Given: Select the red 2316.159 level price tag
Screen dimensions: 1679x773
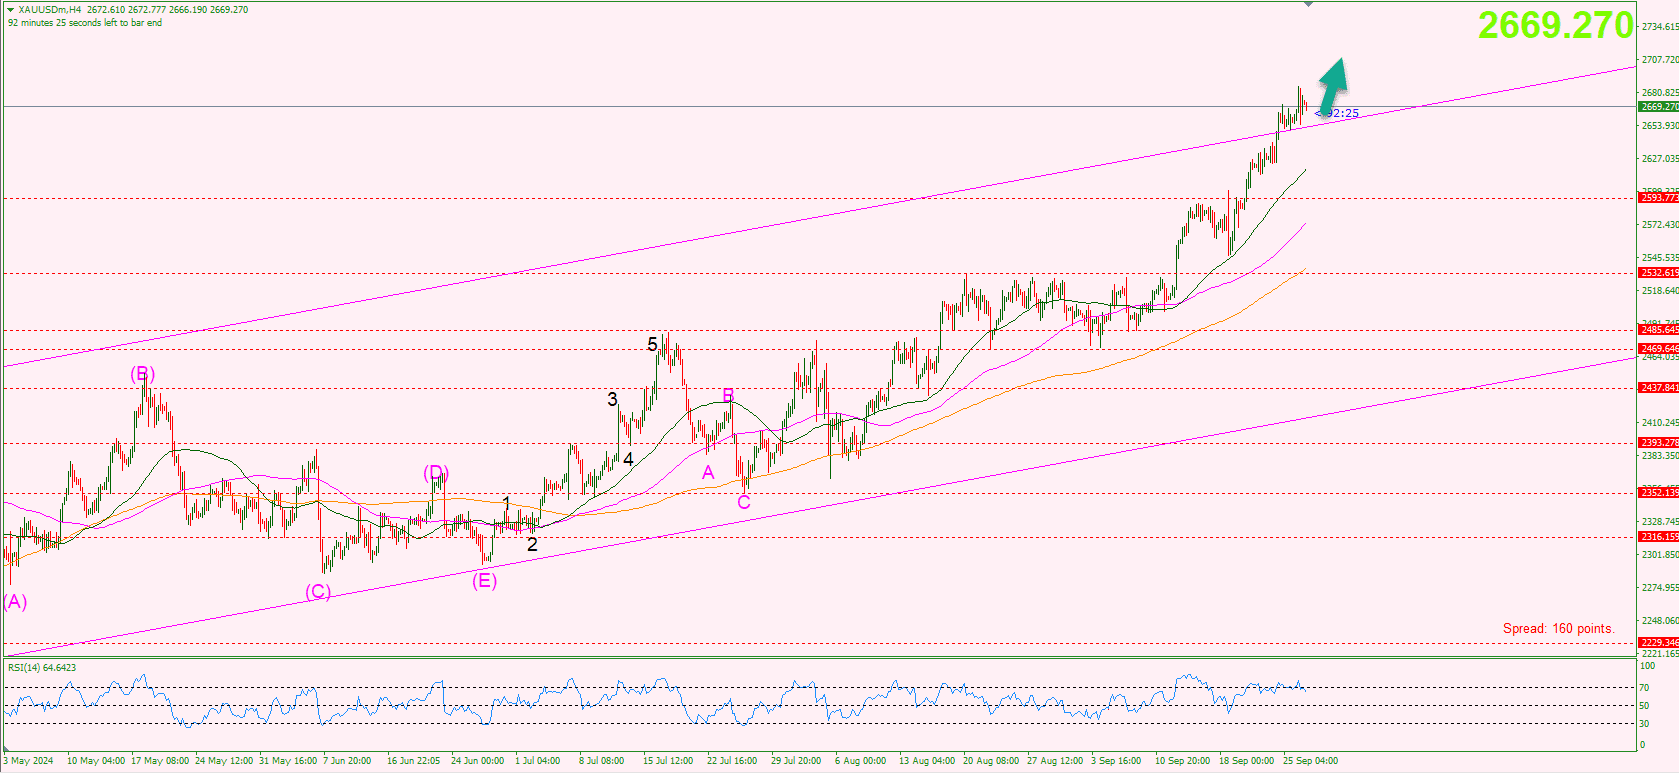Looking at the screenshot, I should (x=1659, y=537).
